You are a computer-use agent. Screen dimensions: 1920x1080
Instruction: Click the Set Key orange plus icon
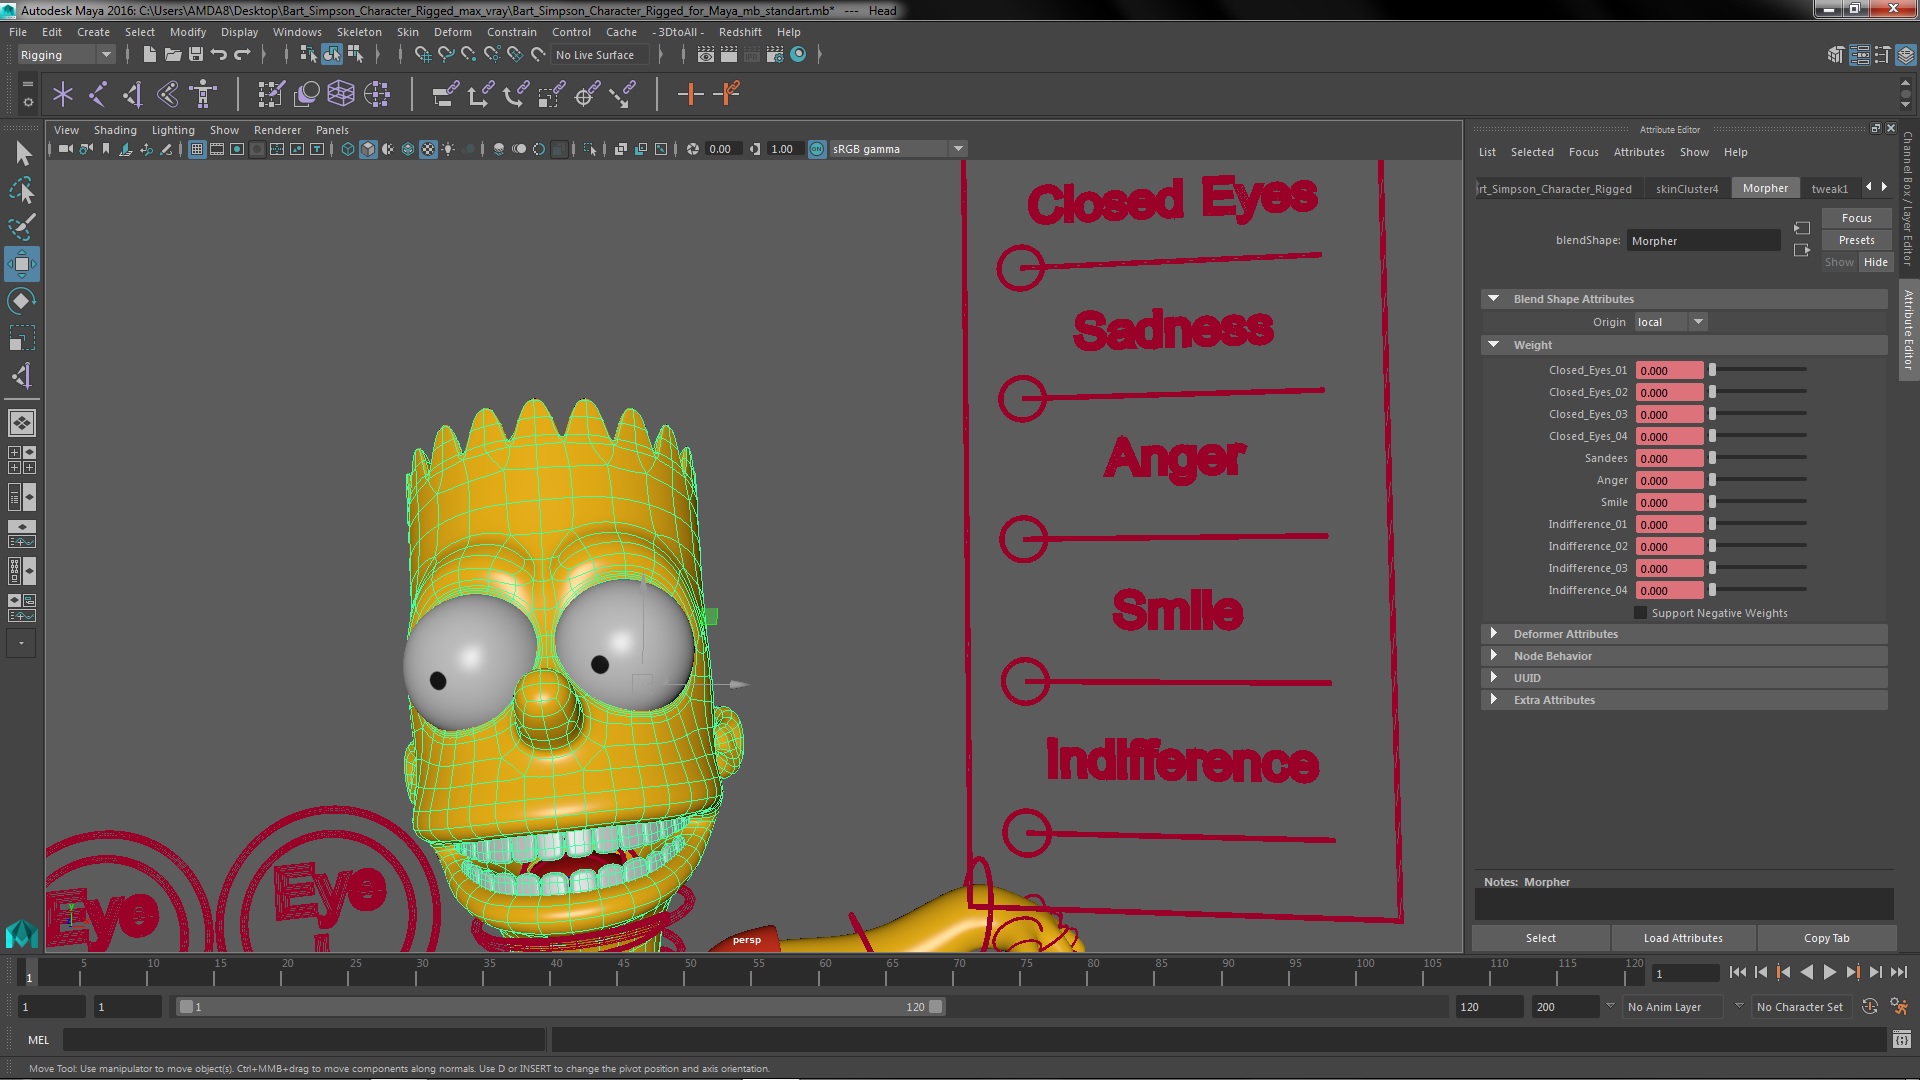tap(689, 94)
